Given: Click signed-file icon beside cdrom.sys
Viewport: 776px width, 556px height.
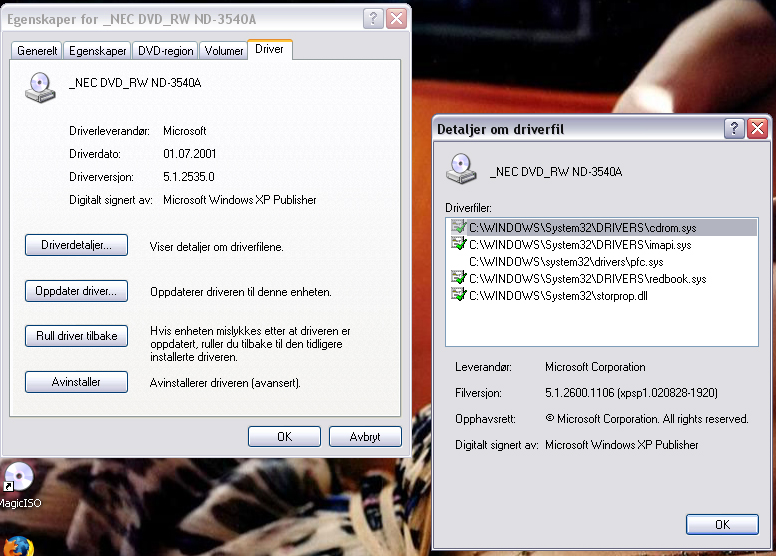Looking at the screenshot, I should pos(459,227).
